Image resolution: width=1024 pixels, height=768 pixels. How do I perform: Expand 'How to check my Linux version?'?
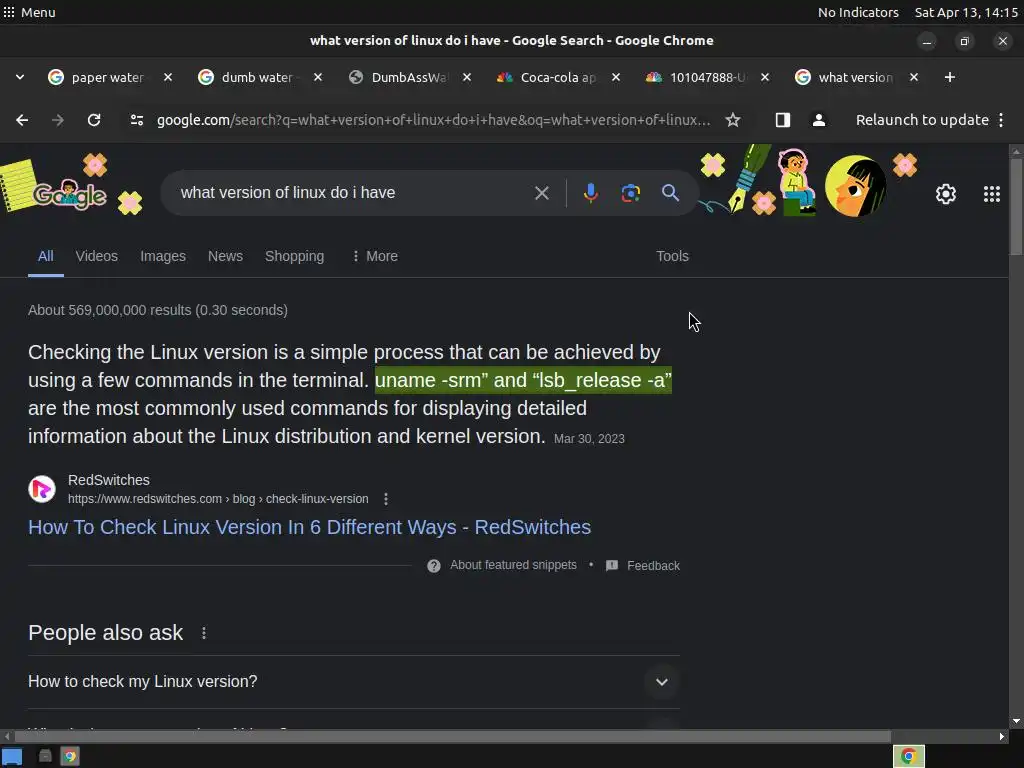[354, 682]
